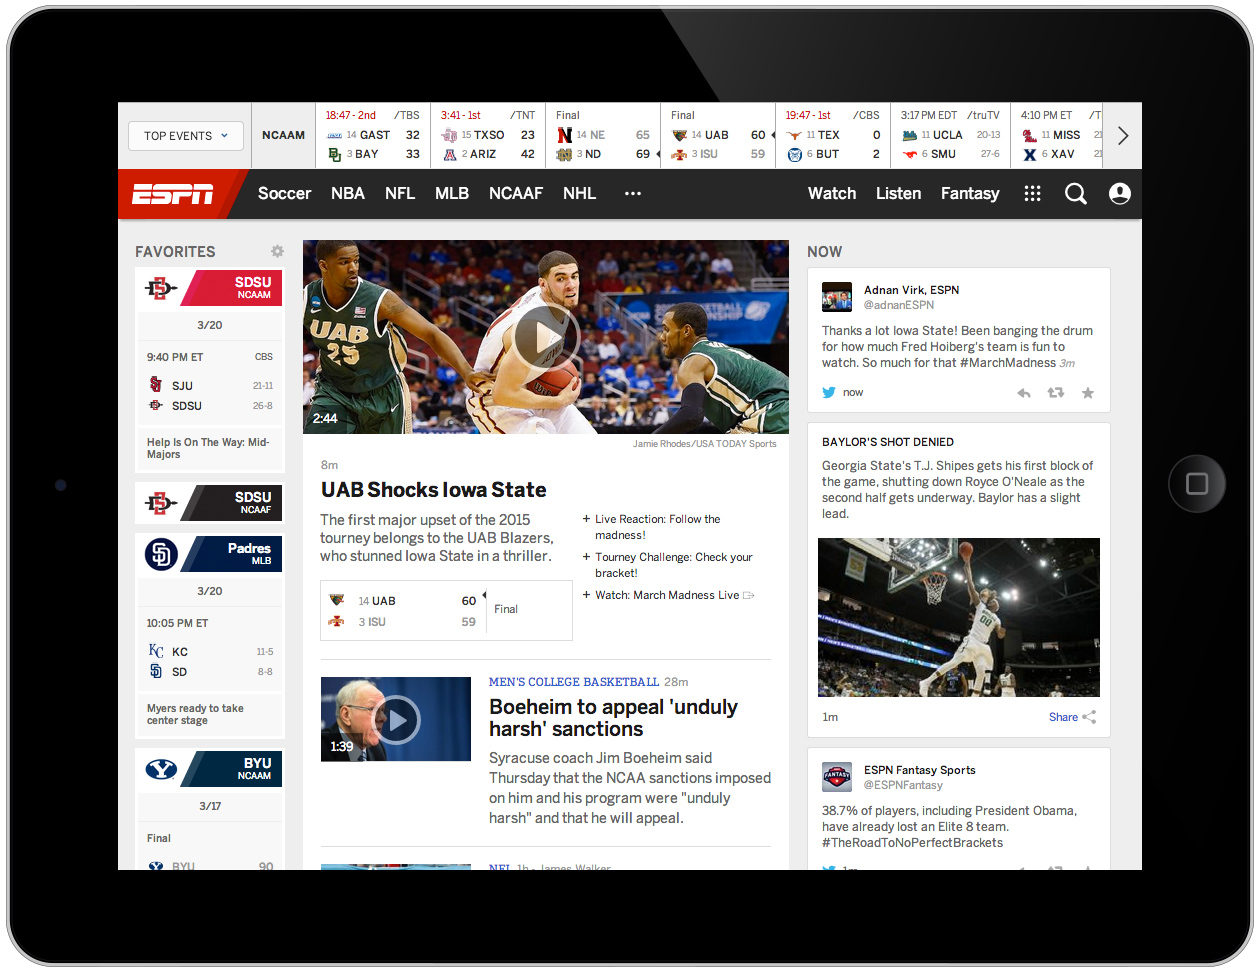Open the Top Events dropdown
The width and height of the screenshot is (1256, 968).
pos(186,136)
